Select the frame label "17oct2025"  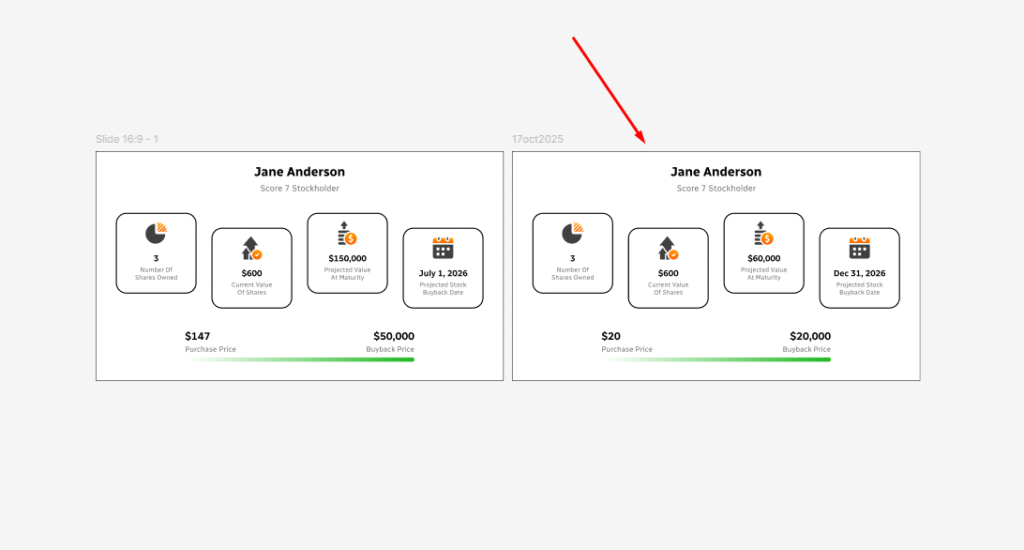[x=538, y=139]
